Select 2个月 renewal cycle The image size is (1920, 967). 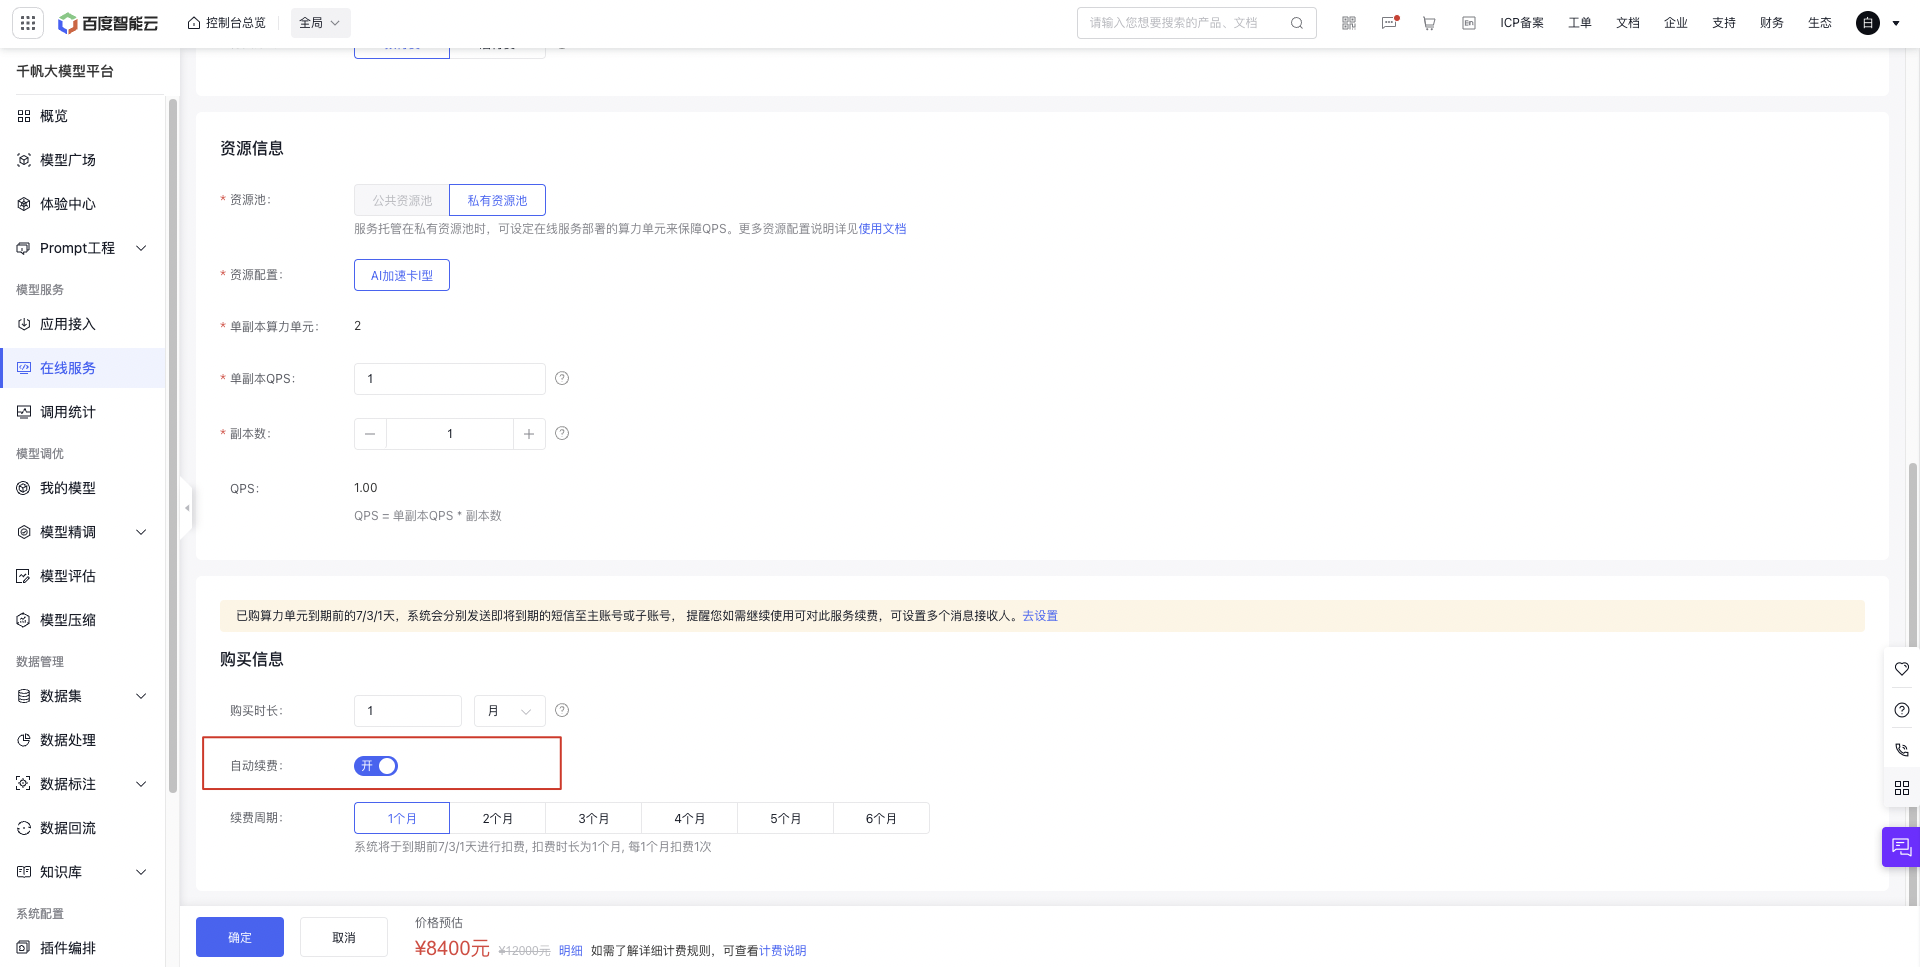point(498,818)
